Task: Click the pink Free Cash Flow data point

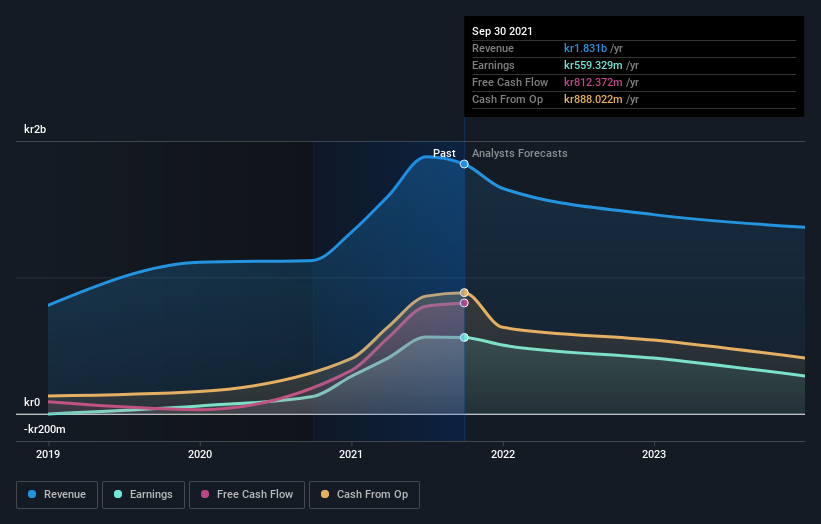Action: pyautogui.click(x=464, y=303)
